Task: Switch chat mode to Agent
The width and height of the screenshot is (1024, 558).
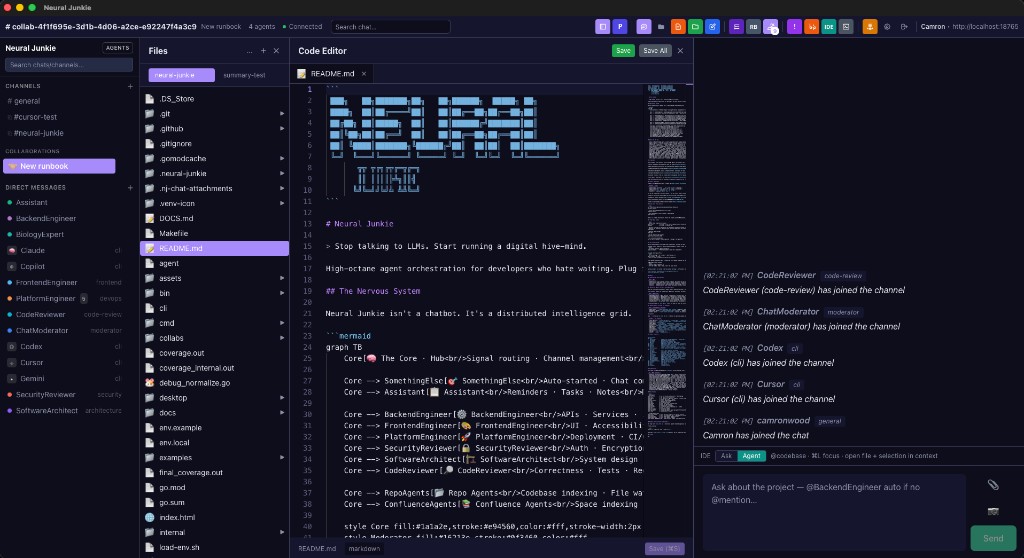Action: pos(751,456)
